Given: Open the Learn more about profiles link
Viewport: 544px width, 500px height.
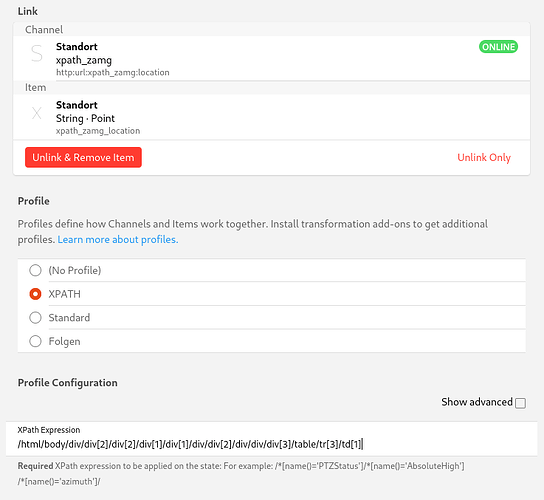Looking at the screenshot, I should pyautogui.click(x=118, y=239).
